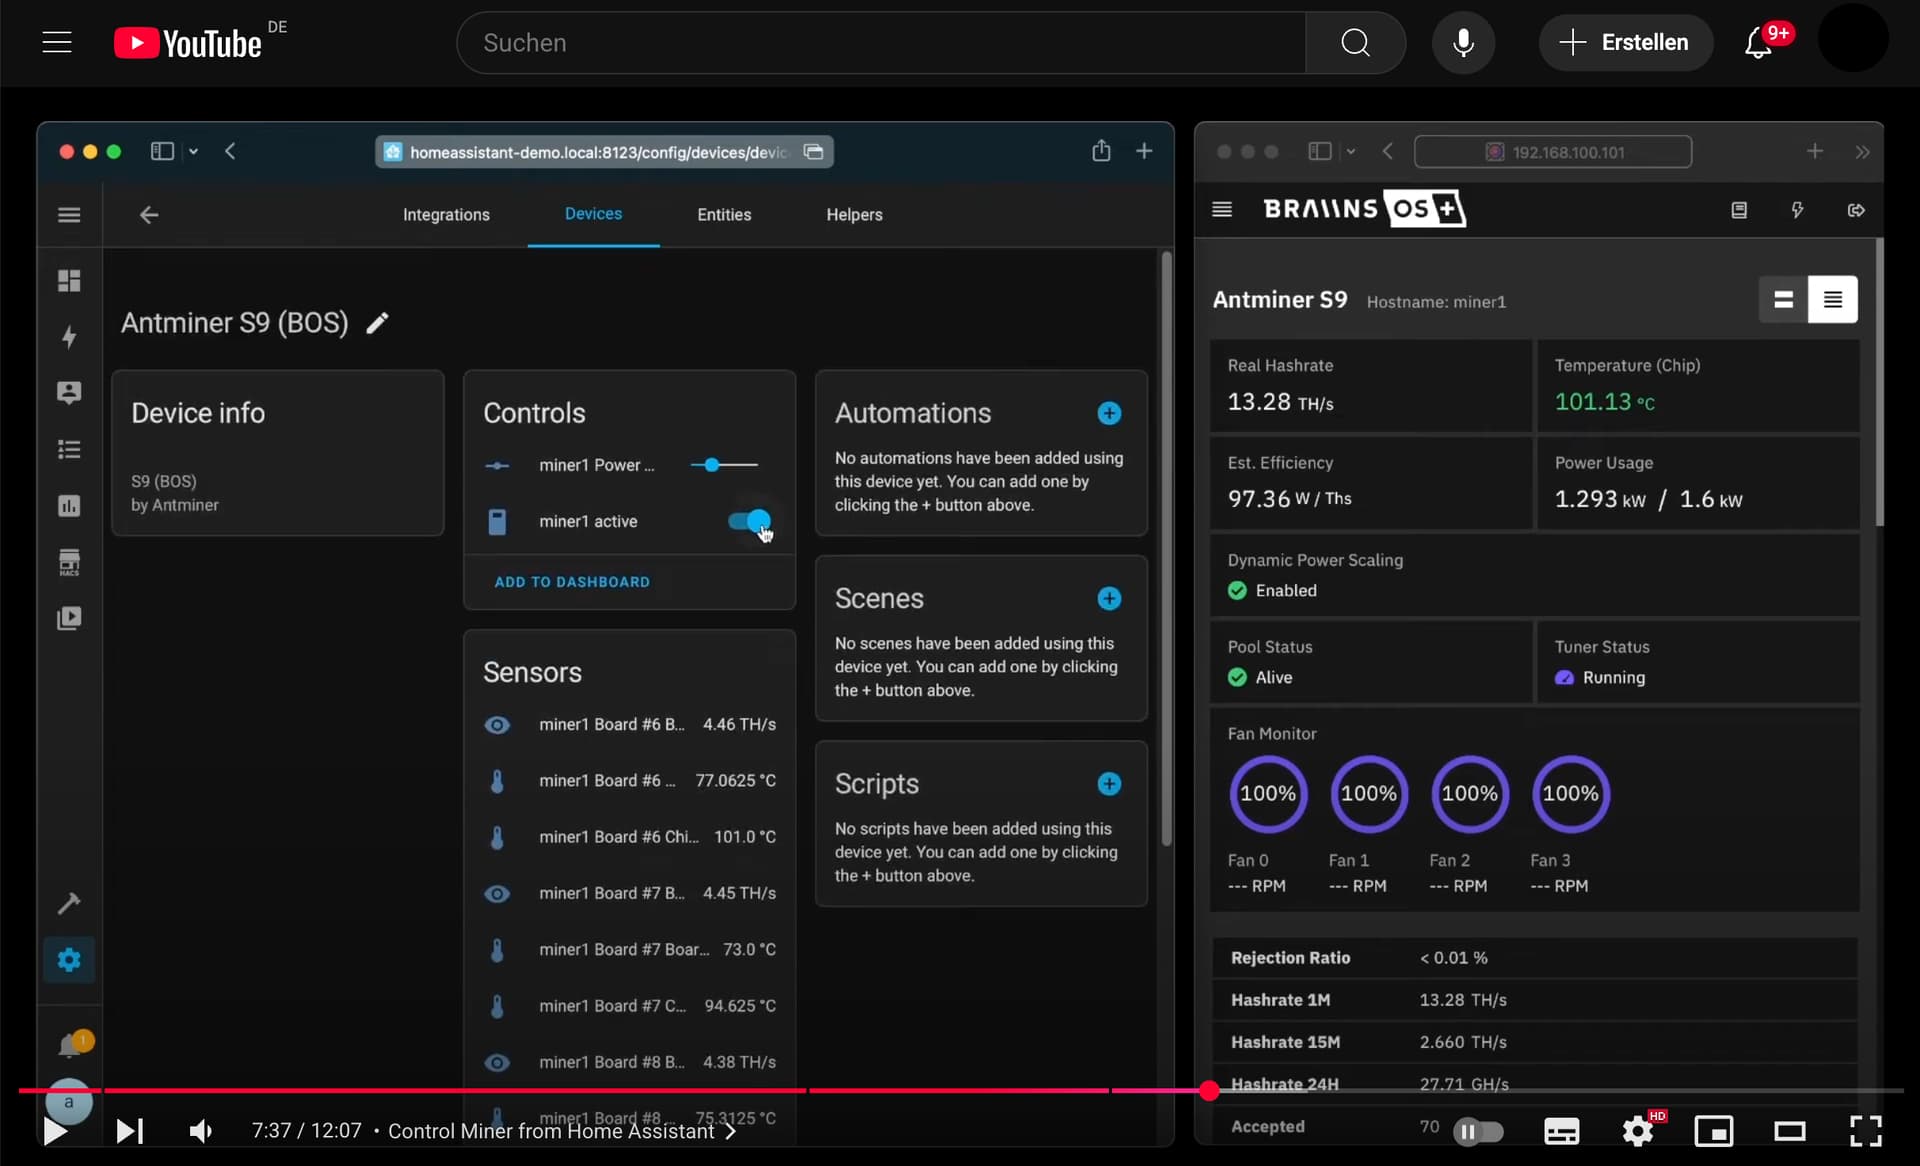1920x1166 pixels.
Task: Toggle YouTube autoplay switch
Action: (1478, 1131)
